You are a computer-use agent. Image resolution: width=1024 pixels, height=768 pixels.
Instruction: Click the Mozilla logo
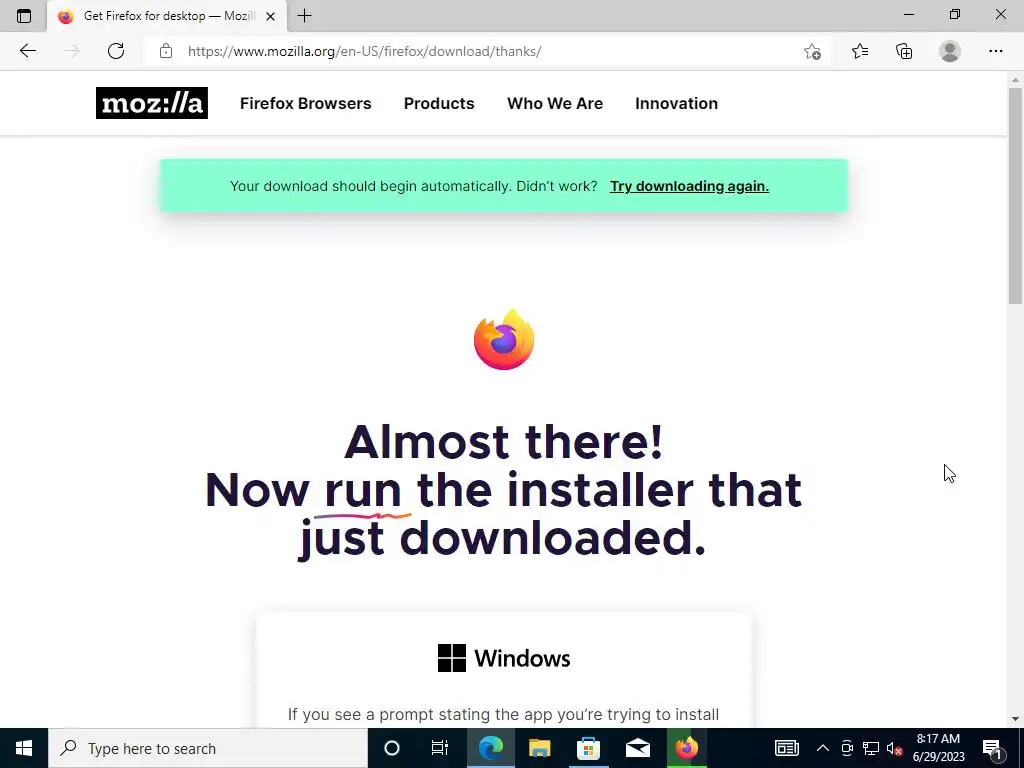click(x=152, y=103)
